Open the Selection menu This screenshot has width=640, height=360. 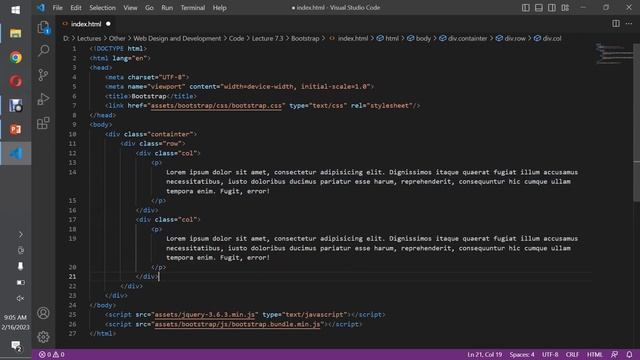point(102,8)
